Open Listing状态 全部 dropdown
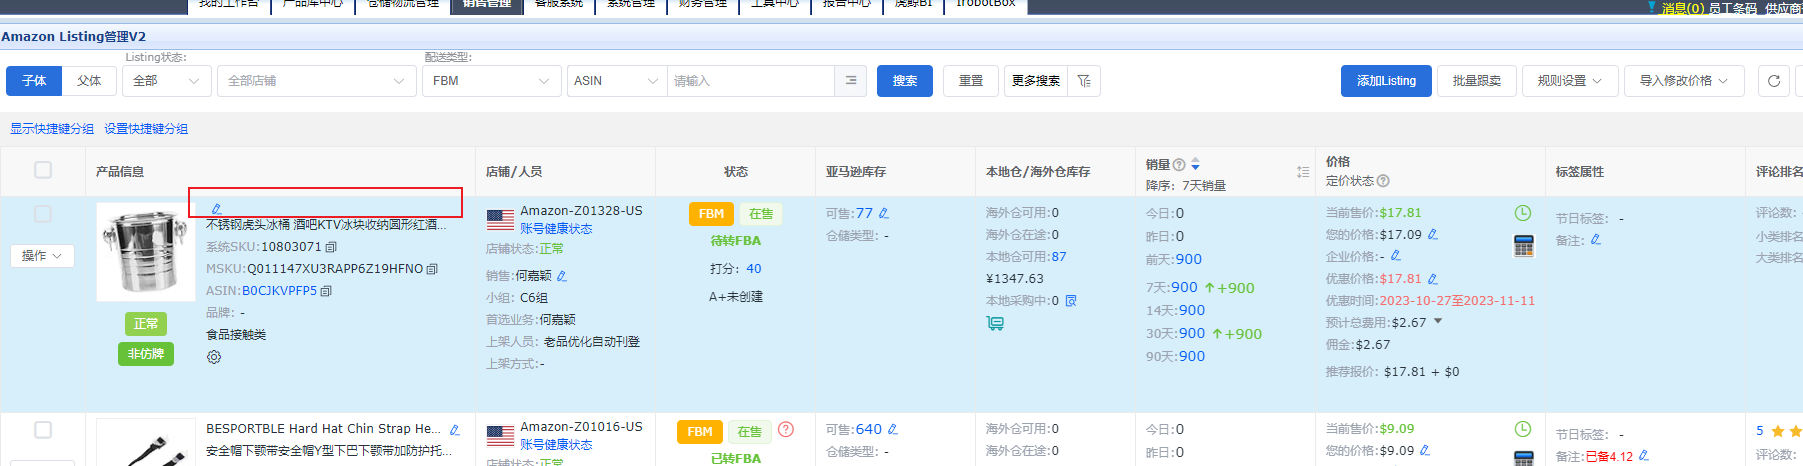Image resolution: width=1803 pixels, height=466 pixels. [x=166, y=81]
